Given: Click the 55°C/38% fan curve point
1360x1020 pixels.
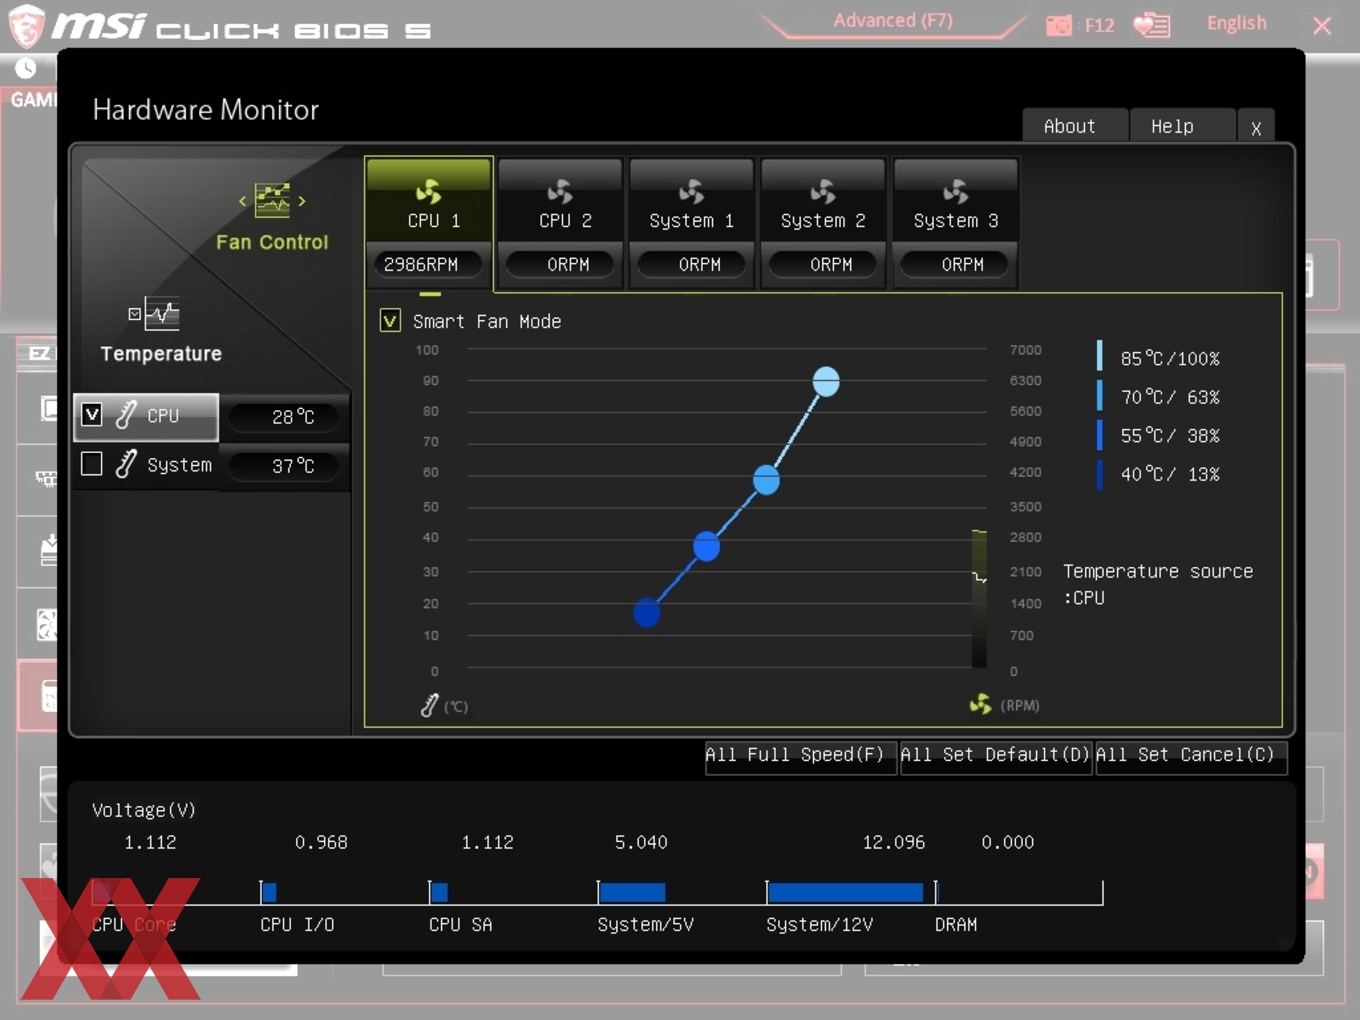Looking at the screenshot, I should click(x=706, y=547).
